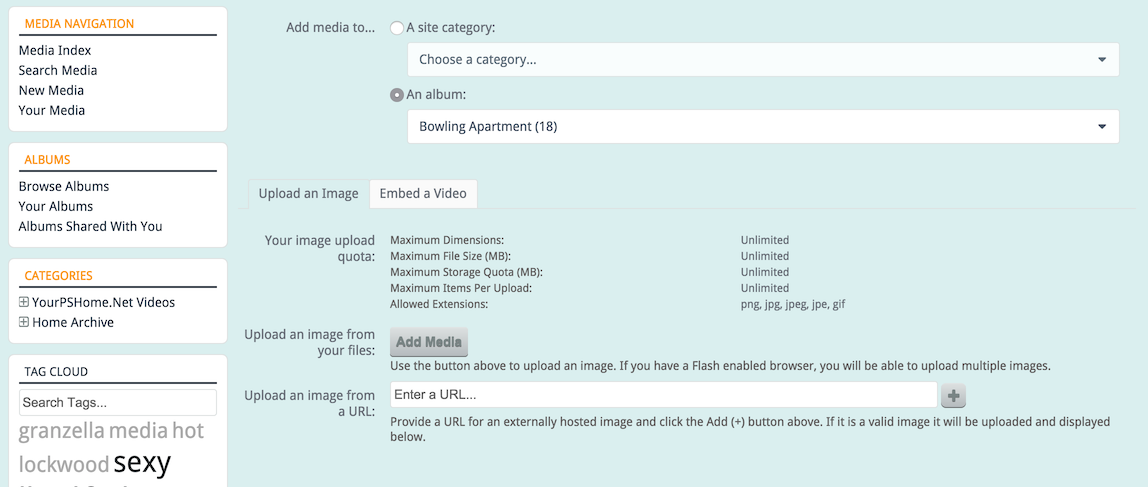Open Browse Albums

[64, 186]
